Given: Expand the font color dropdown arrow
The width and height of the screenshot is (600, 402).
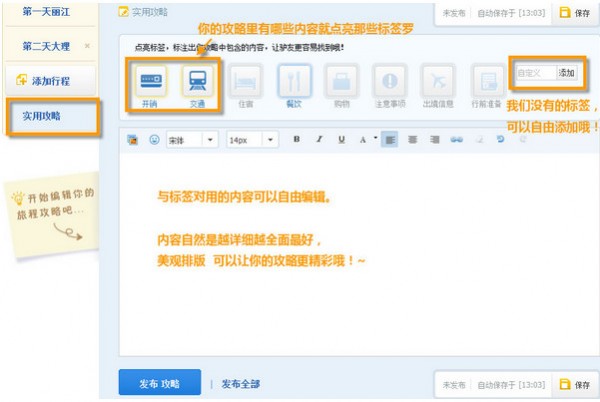Looking at the screenshot, I should tap(375, 137).
